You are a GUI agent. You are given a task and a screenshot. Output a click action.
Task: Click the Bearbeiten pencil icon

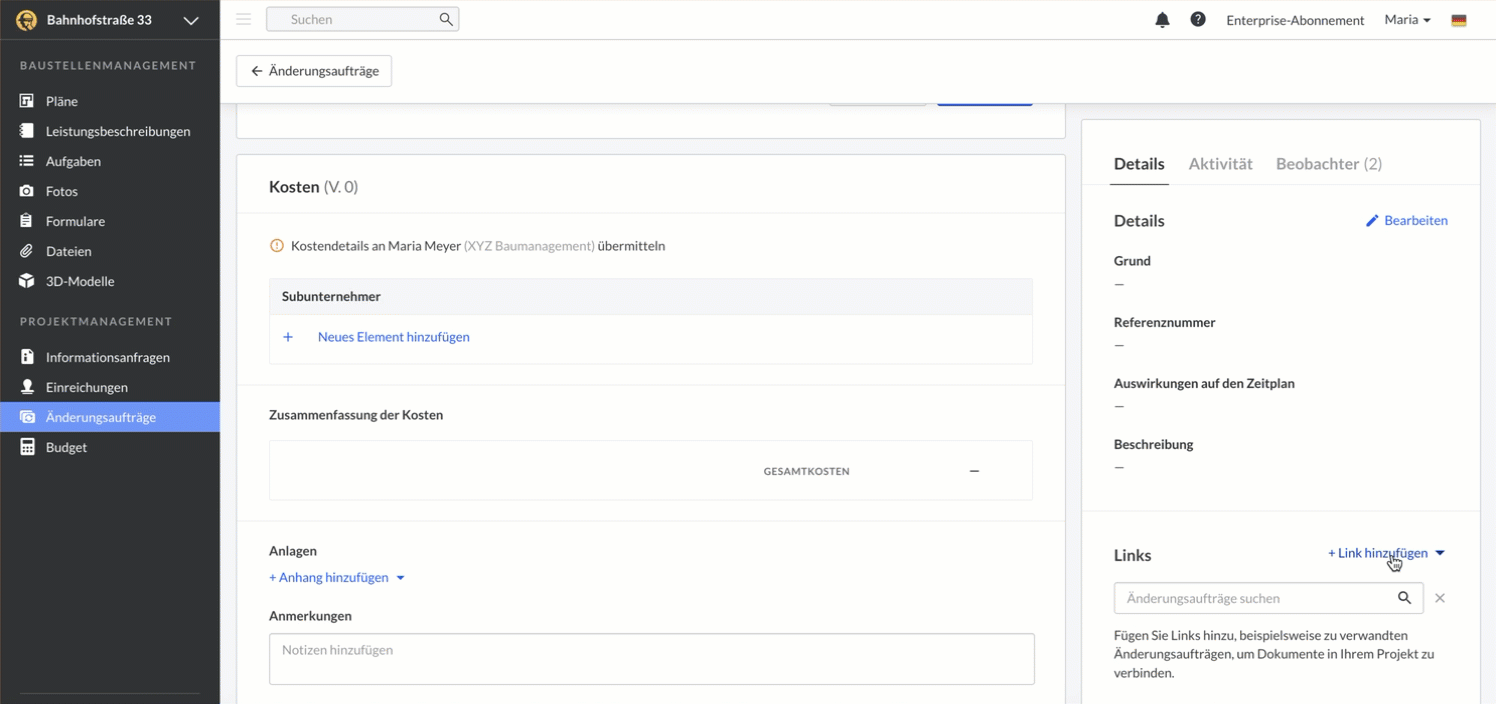click(x=1372, y=221)
